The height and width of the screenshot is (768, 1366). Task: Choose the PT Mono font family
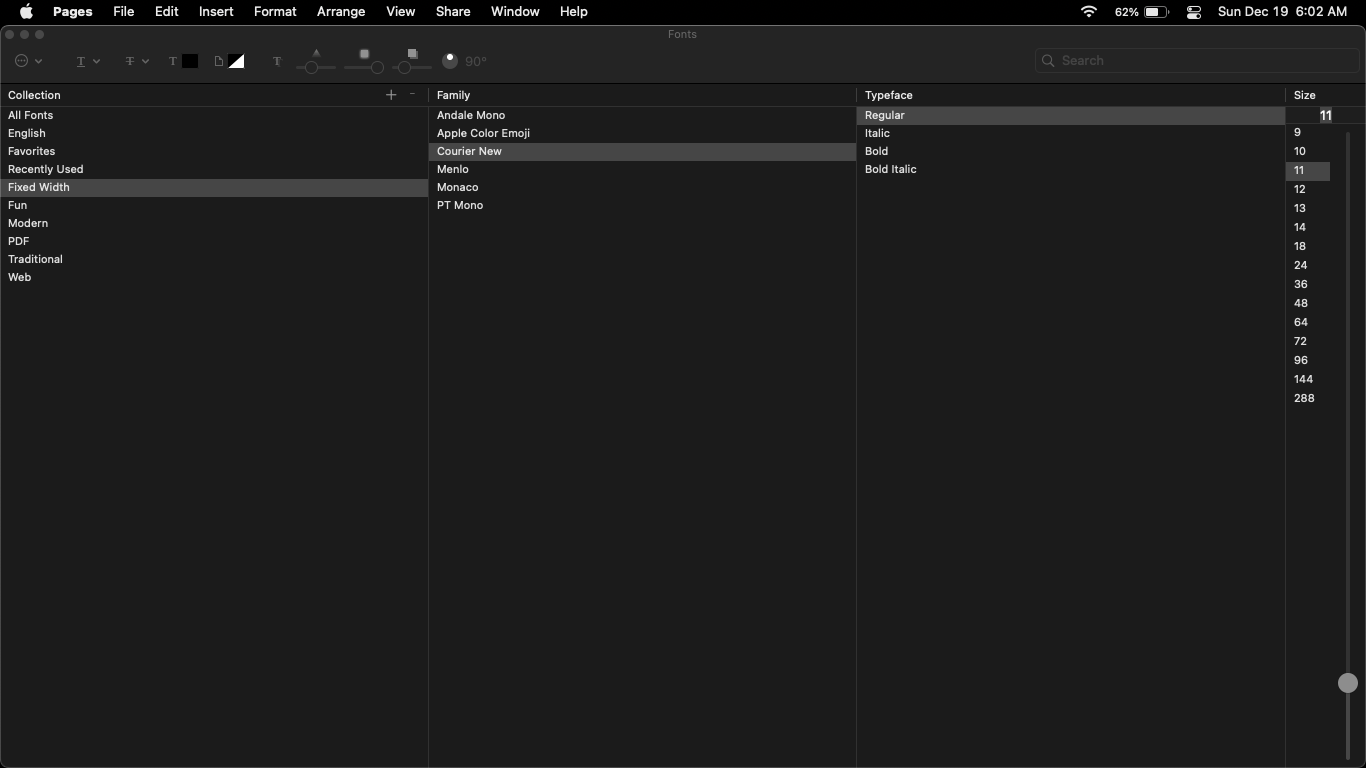click(x=642, y=206)
